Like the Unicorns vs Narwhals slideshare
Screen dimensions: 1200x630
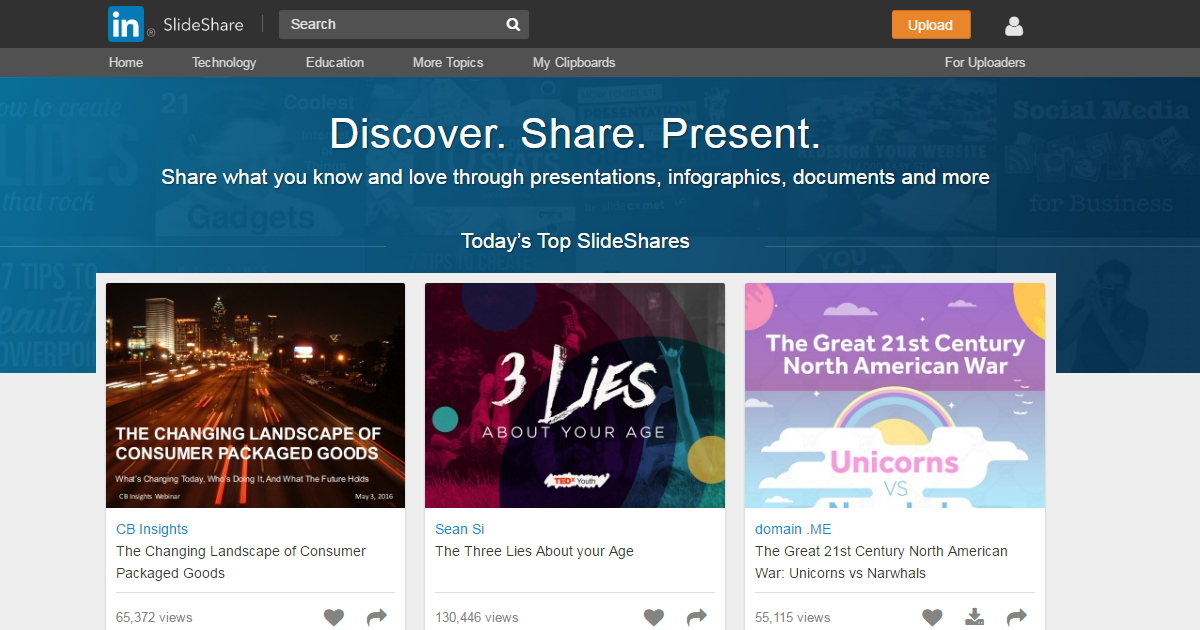tap(932, 618)
